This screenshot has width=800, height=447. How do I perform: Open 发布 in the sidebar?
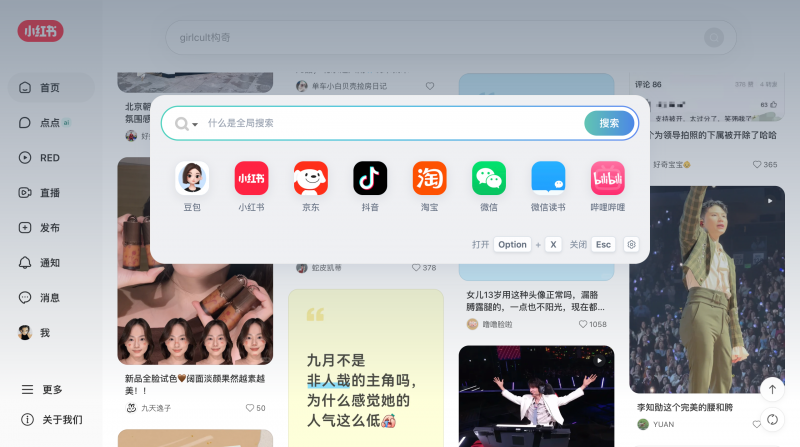(51, 228)
